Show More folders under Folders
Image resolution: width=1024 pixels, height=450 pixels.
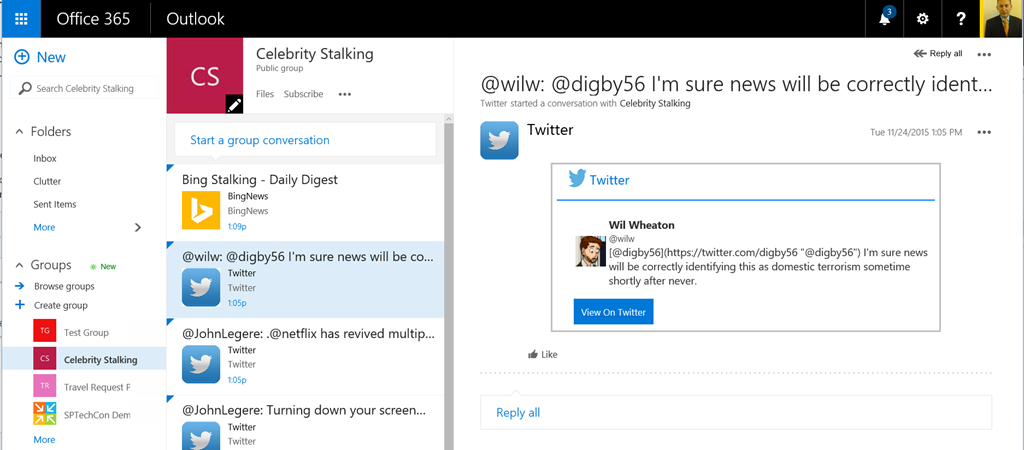(44, 227)
